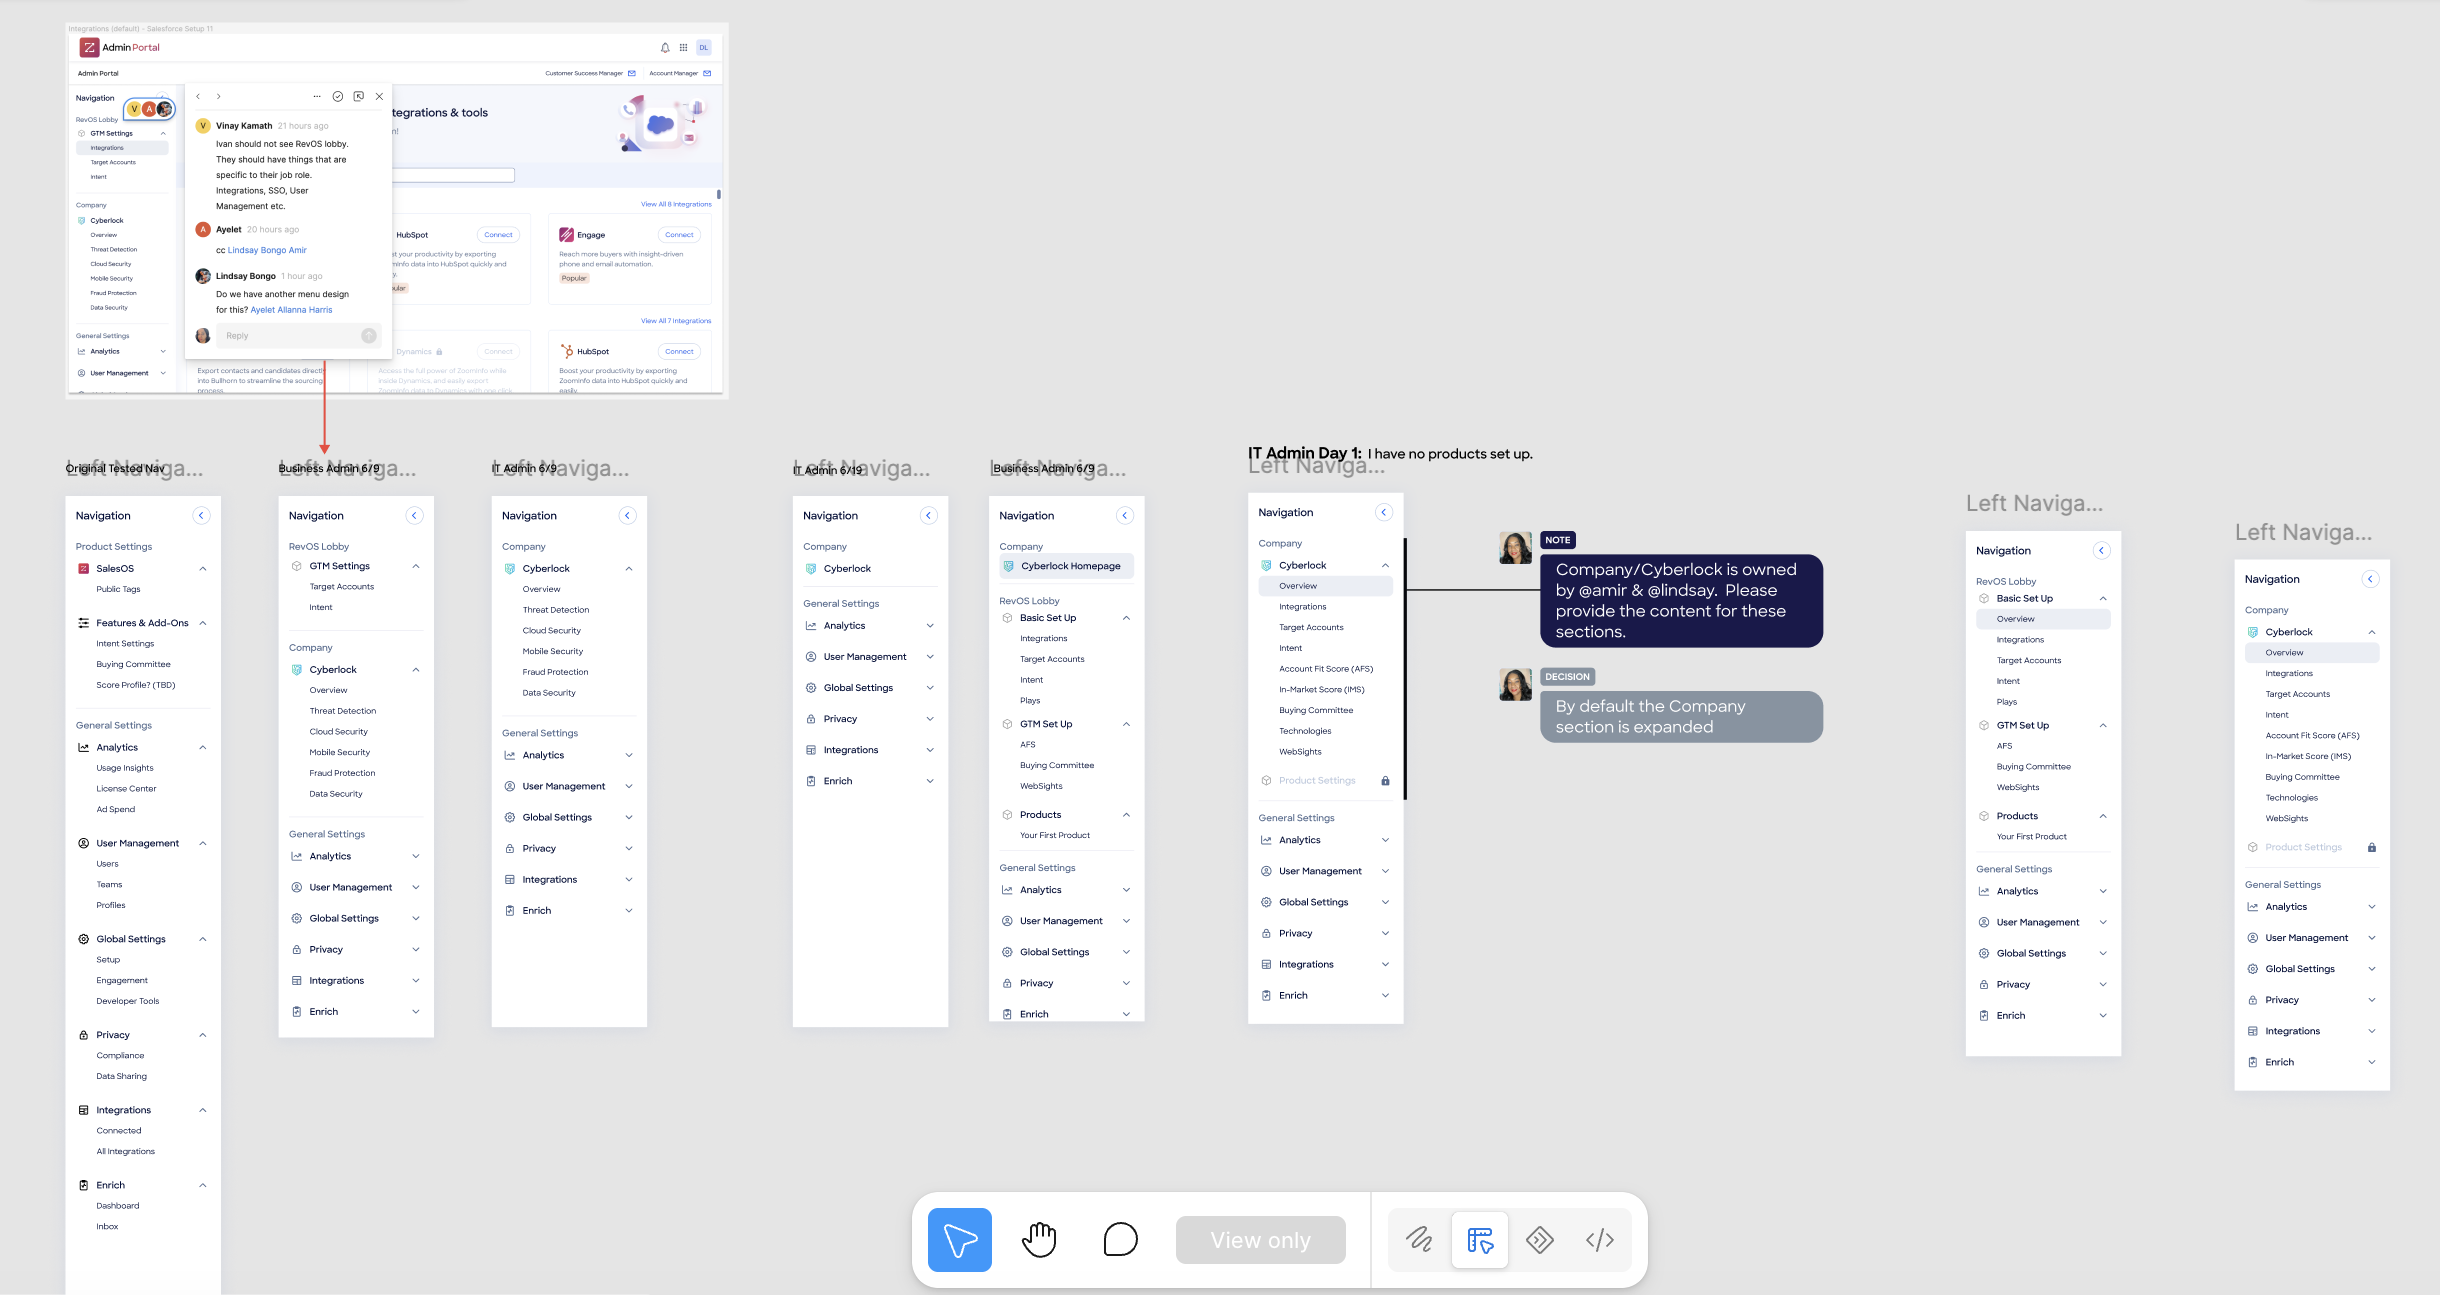The height and width of the screenshot is (1295, 2440).
Task: Select Usage Insights in Original Tested Nav
Action: click(x=125, y=769)
